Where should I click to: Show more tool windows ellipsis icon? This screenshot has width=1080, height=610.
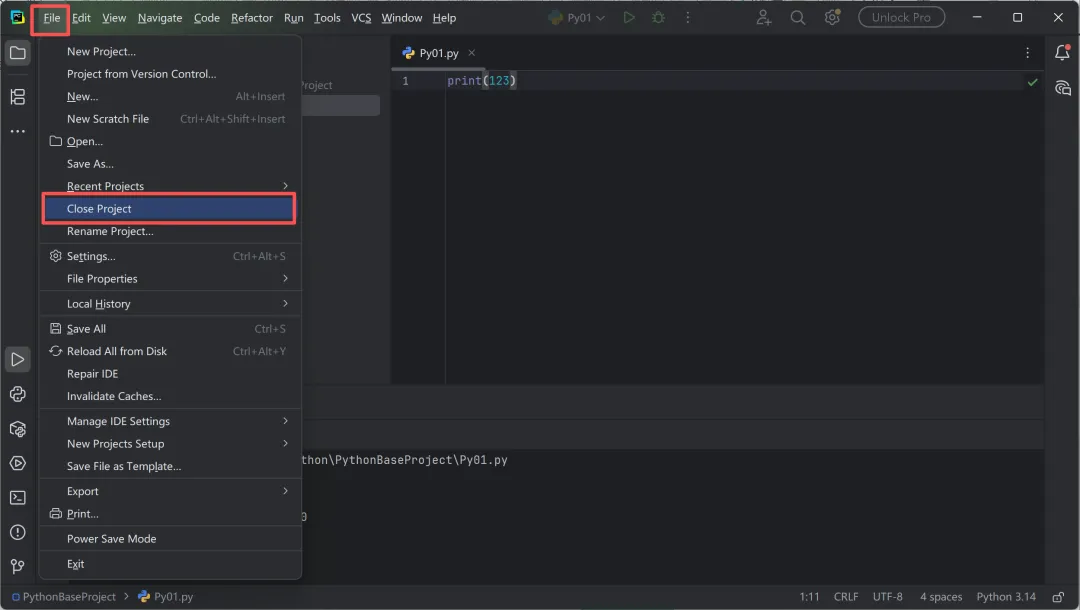coord(18,131)
